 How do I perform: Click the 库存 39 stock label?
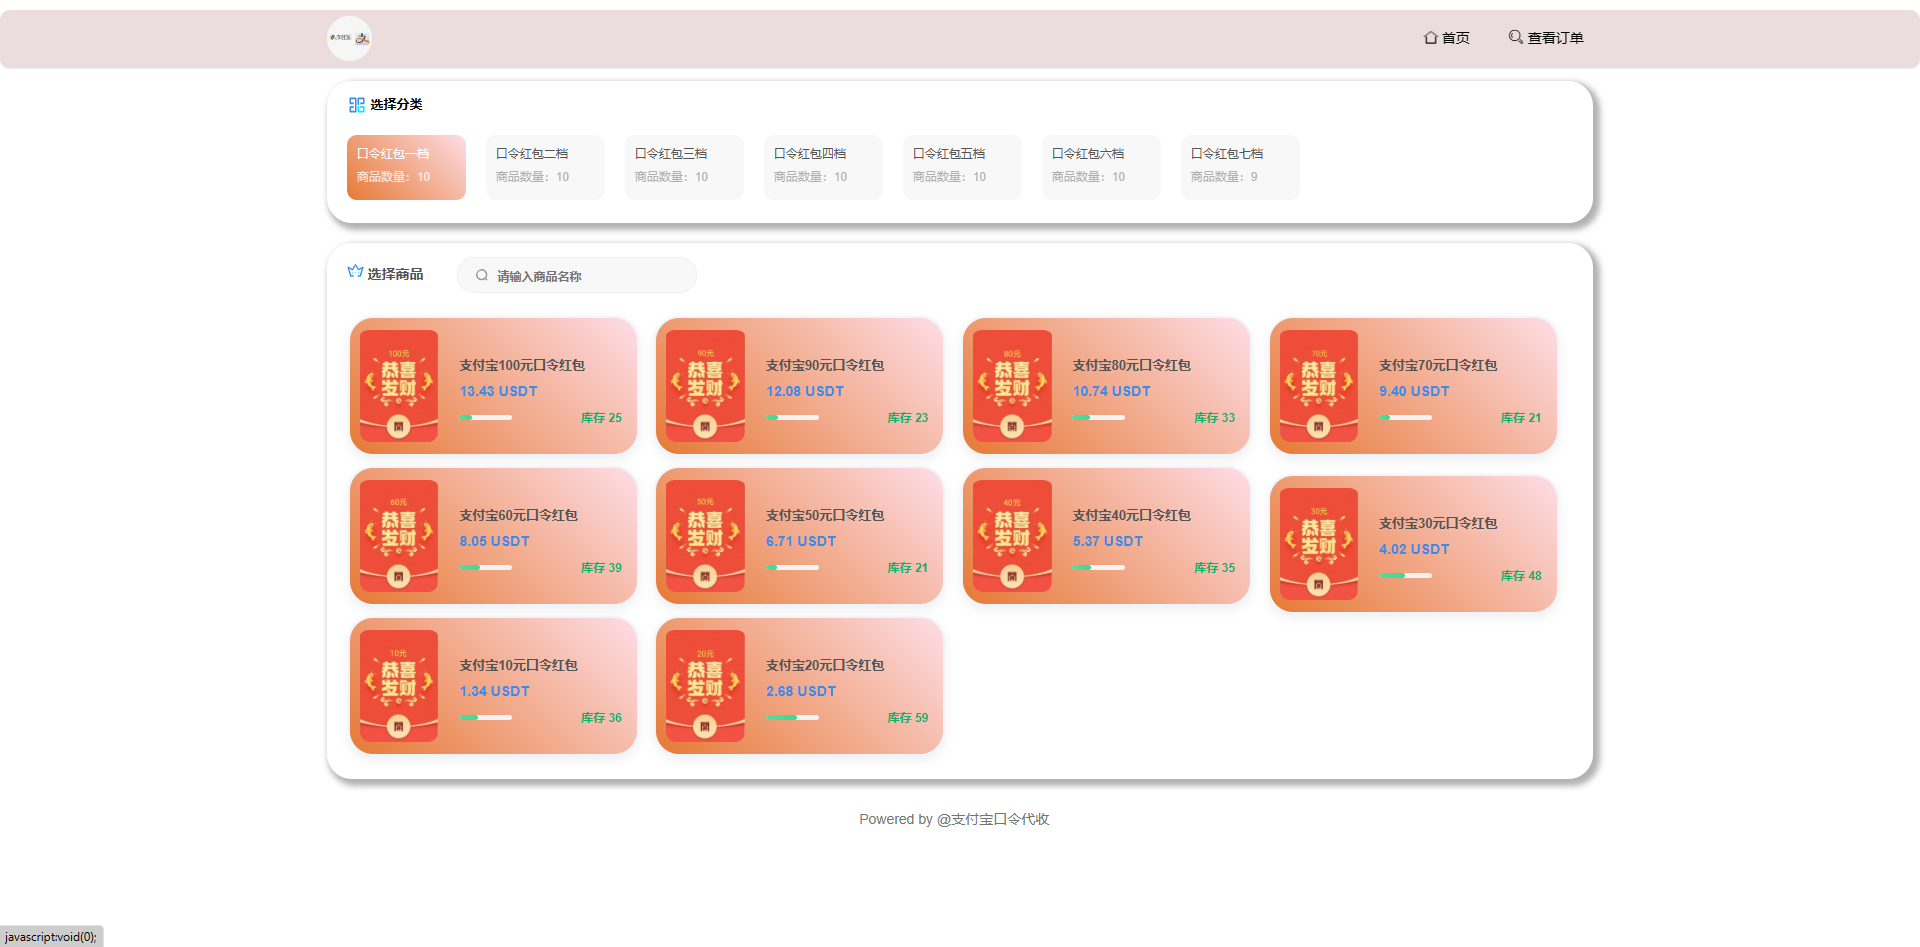coord(601,568)
